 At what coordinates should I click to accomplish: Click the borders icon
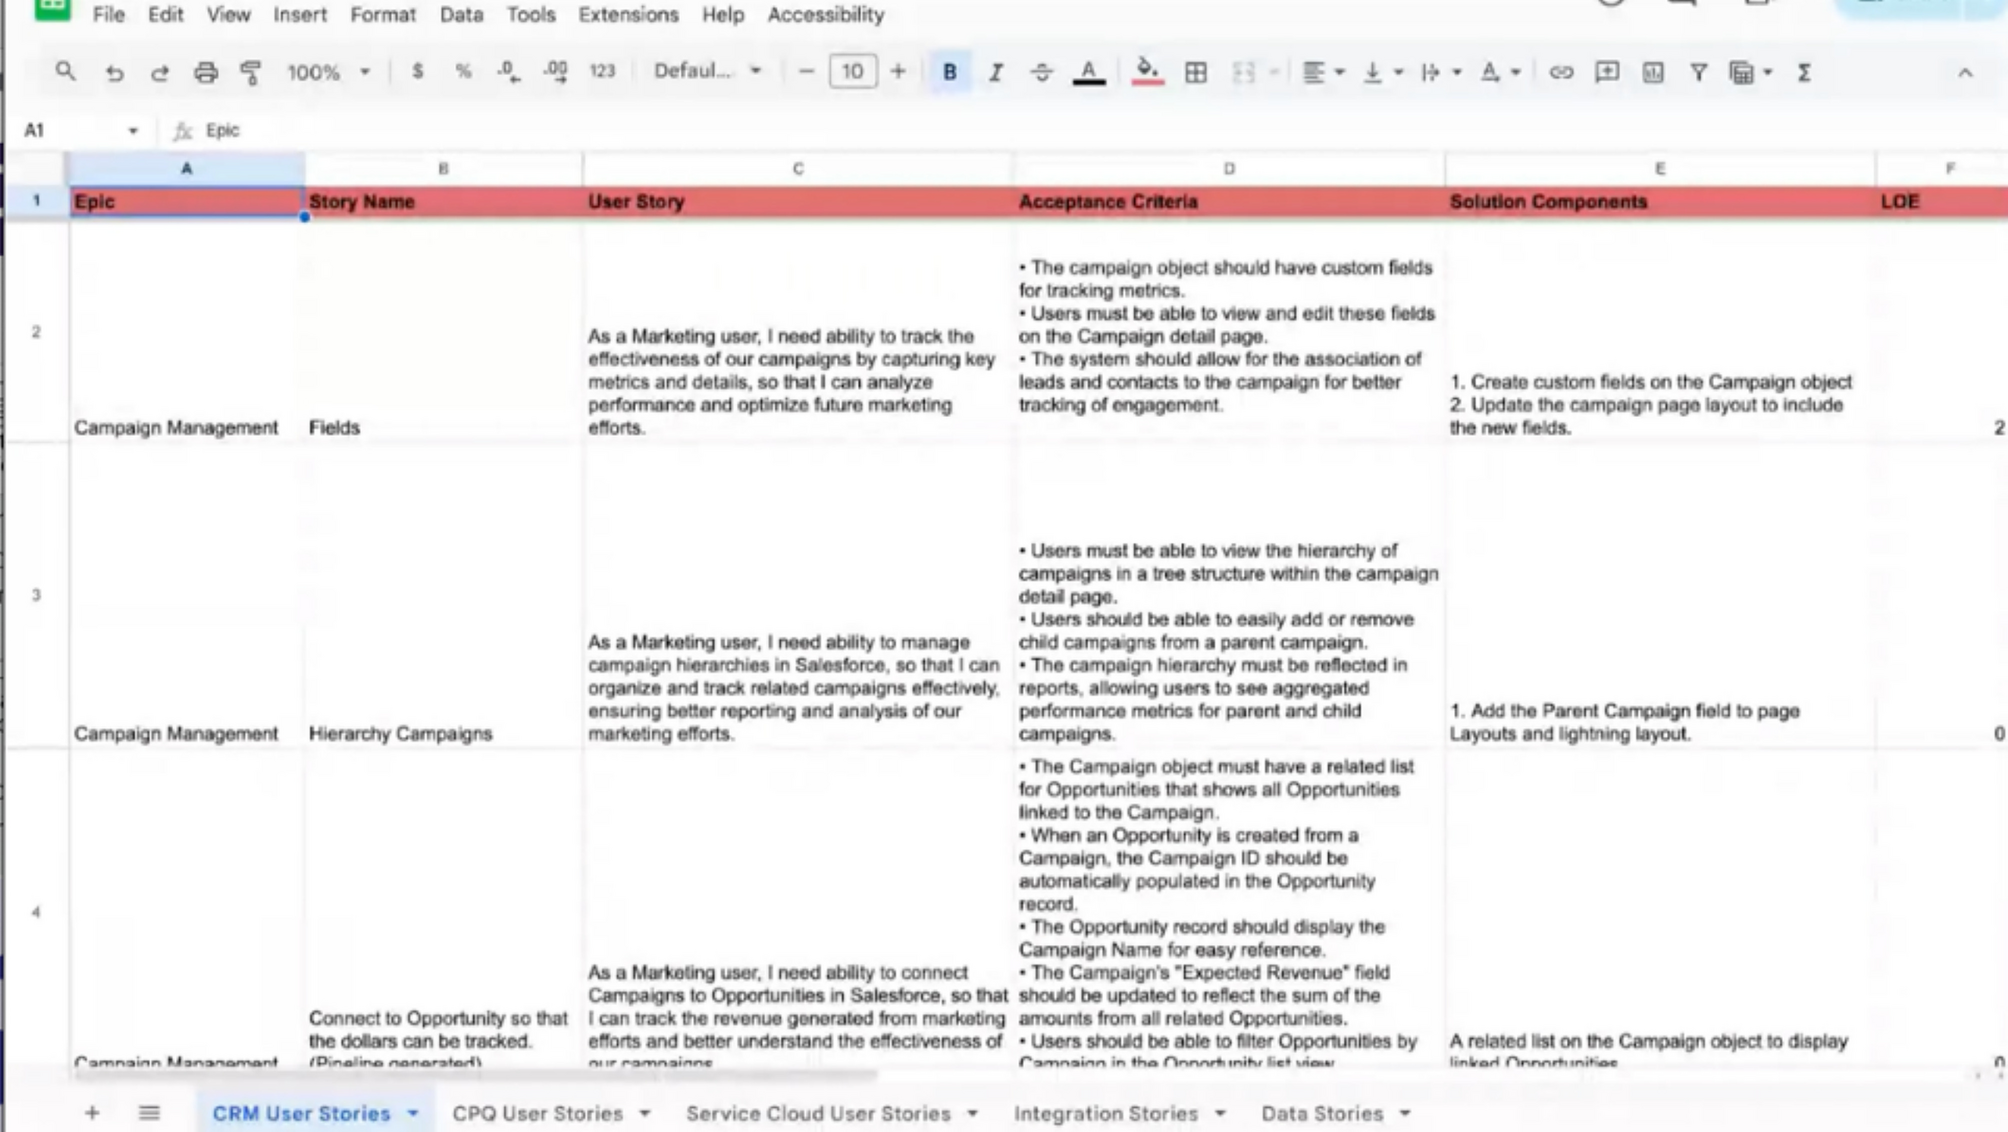(x=1195, y=72)
